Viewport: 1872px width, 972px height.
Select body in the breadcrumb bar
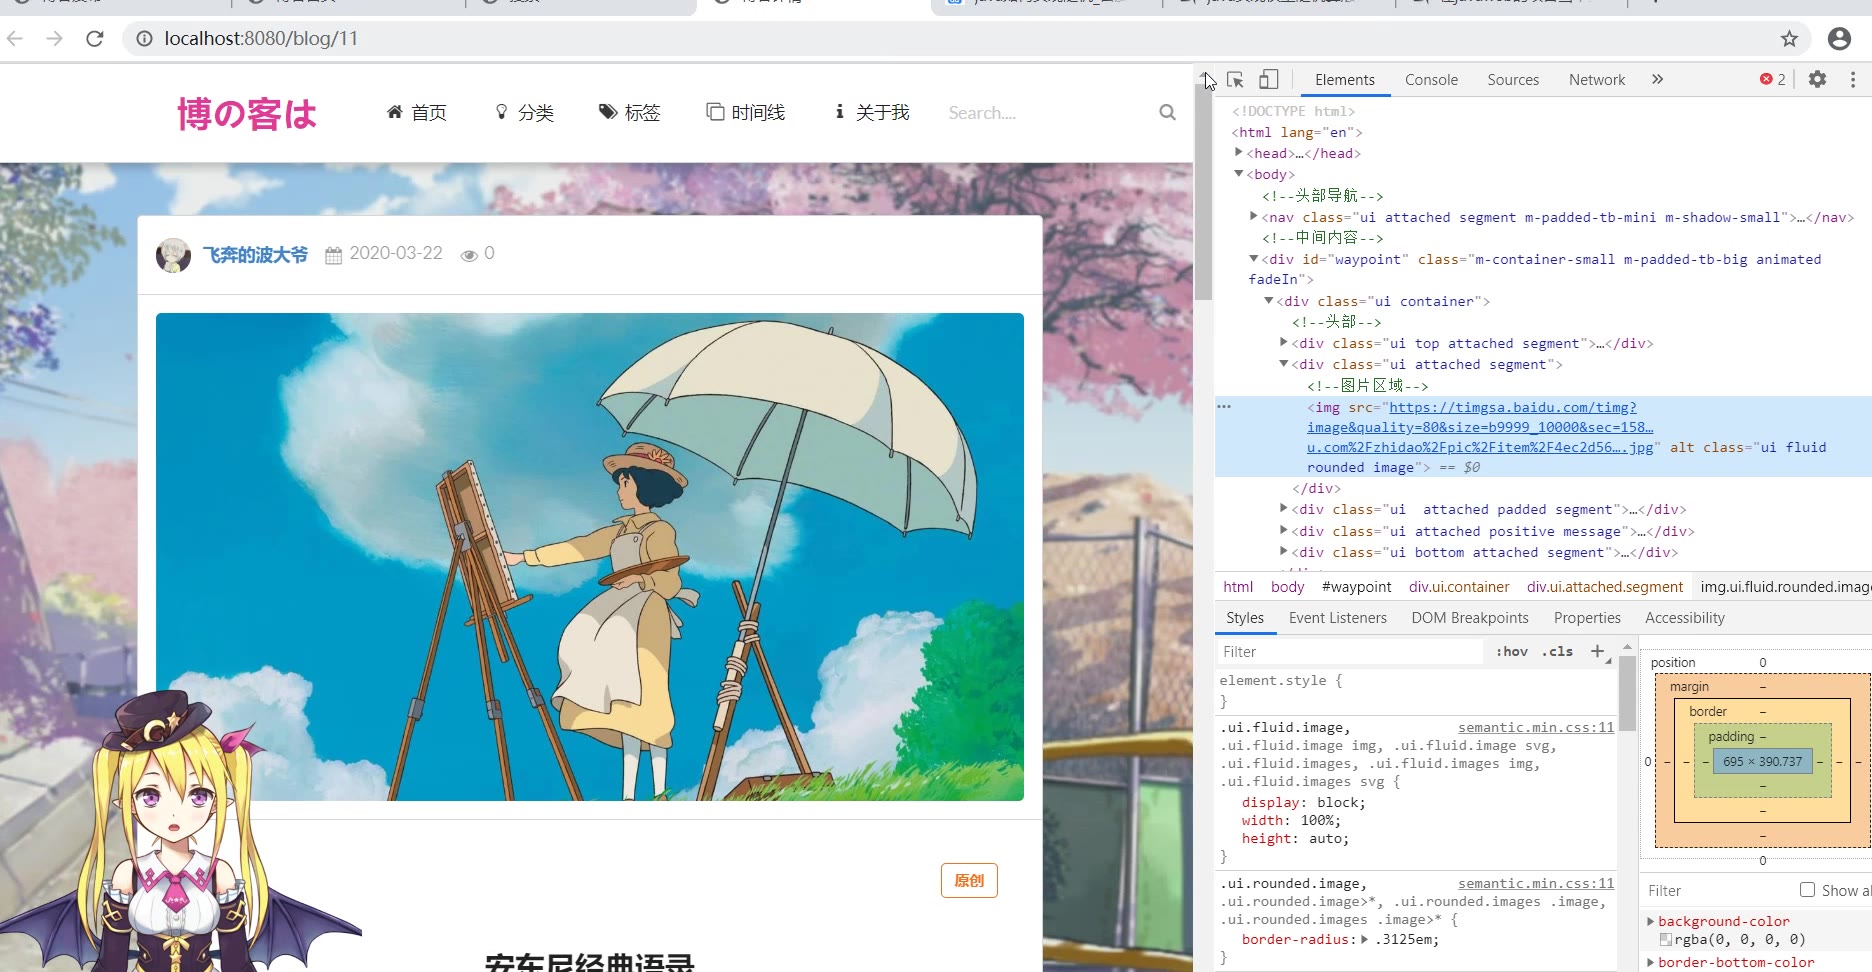(1287, 587)
